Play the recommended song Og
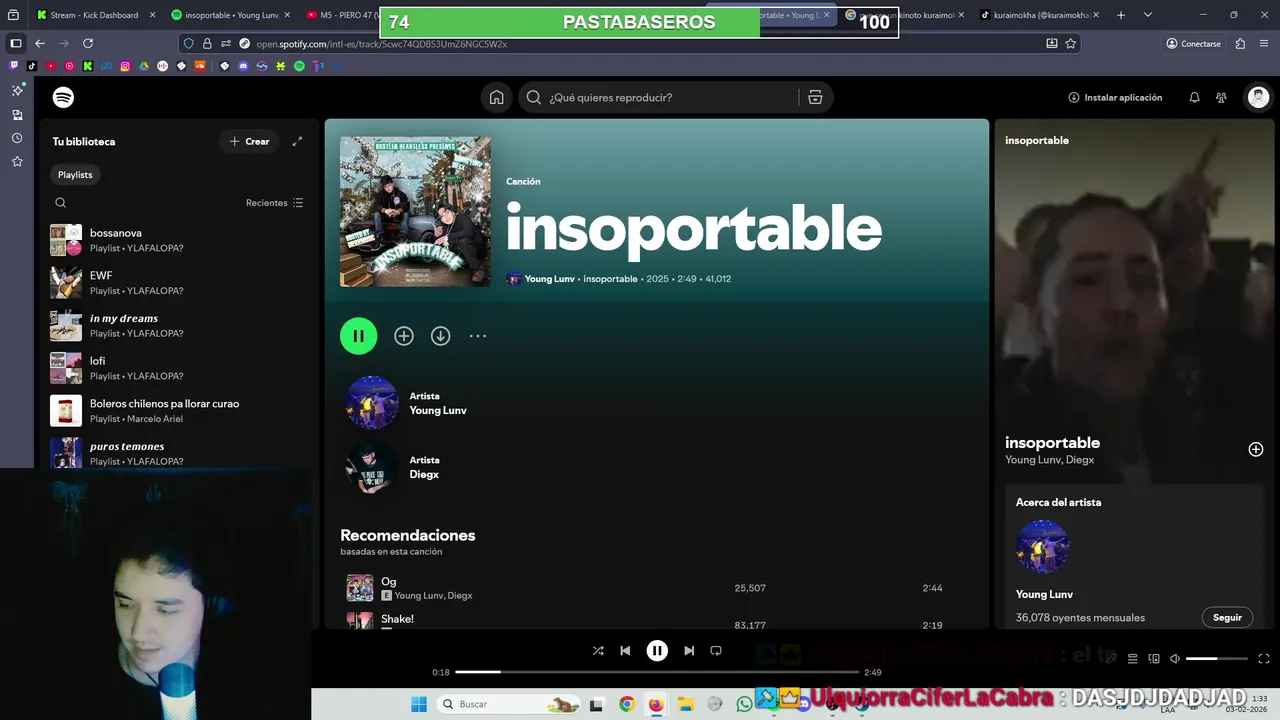This screenshot has height=720, width=1280. tap(360, 588)
